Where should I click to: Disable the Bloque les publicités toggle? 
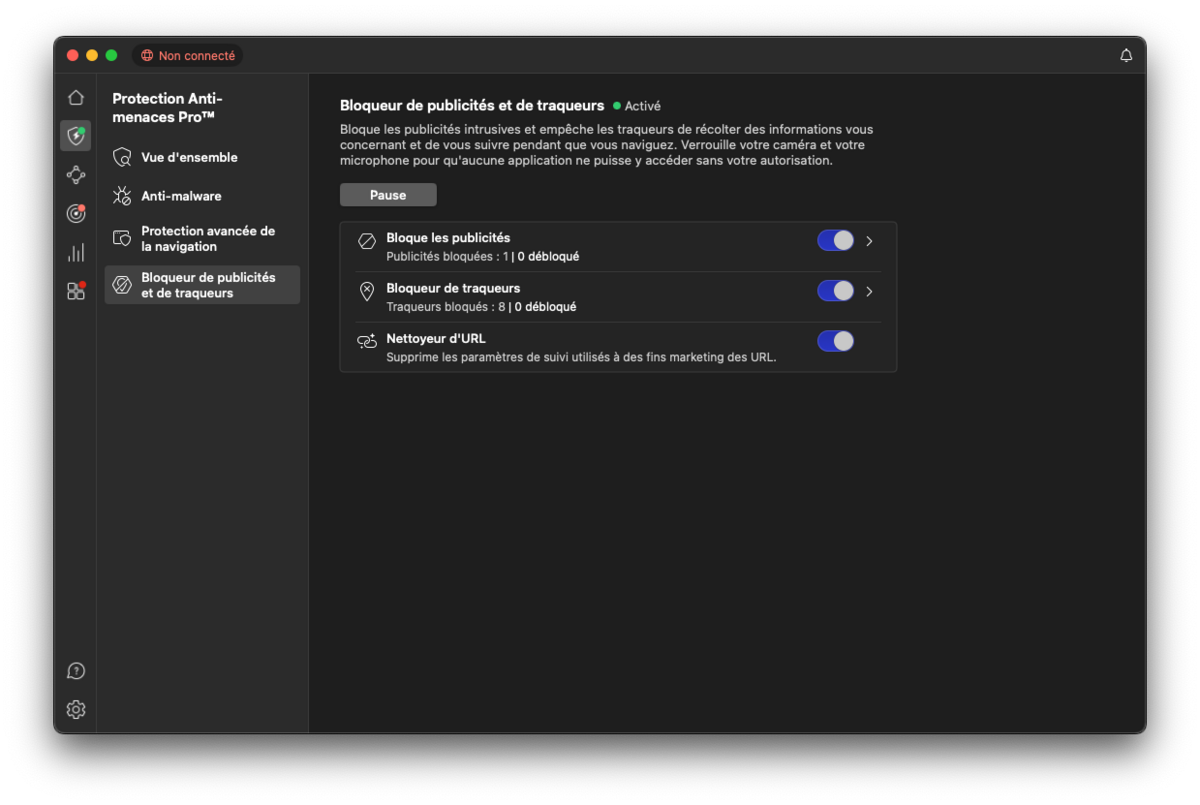(835, 241)
